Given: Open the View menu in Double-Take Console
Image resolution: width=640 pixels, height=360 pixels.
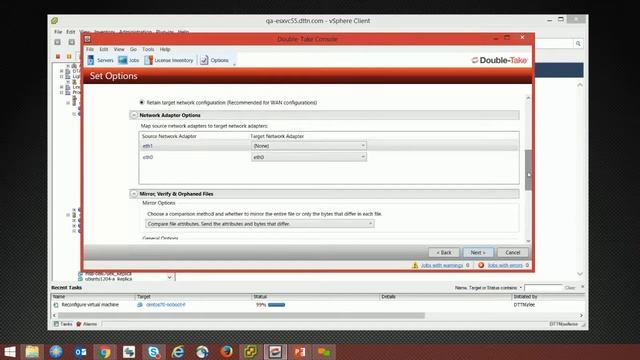Looking at the screenshot, I should coord(119,49).
